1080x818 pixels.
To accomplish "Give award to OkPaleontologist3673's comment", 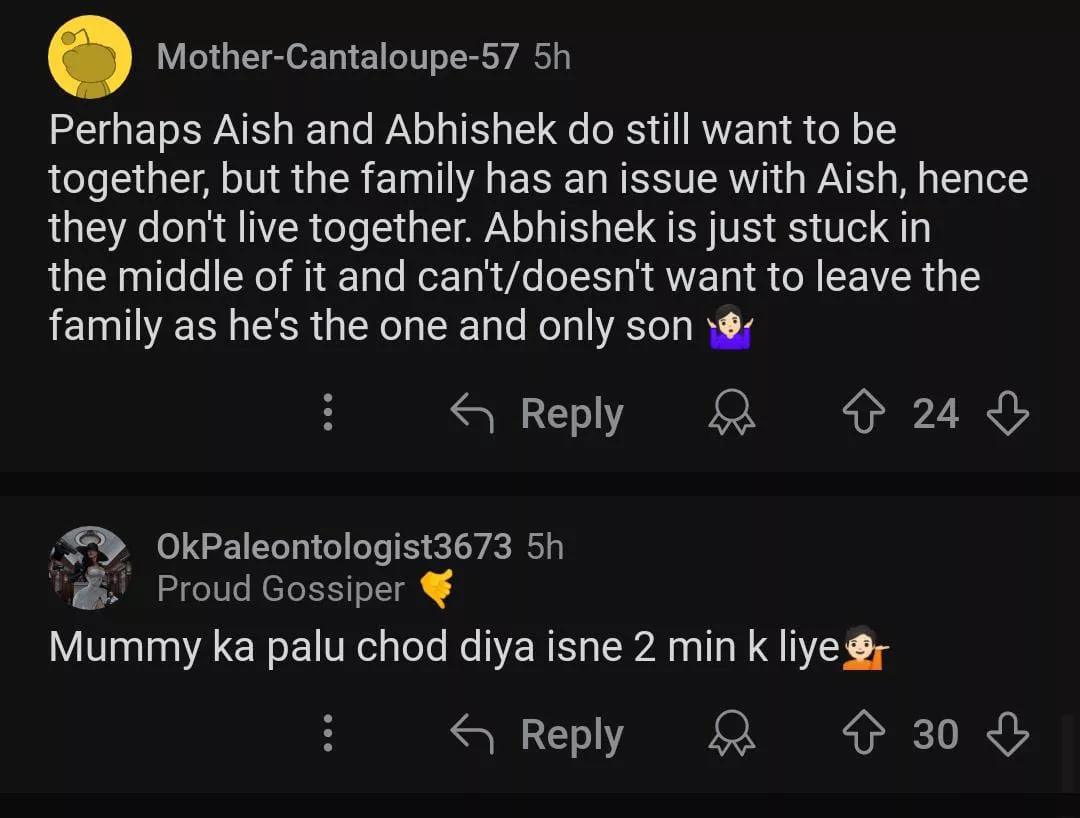I will coord(732,735).
